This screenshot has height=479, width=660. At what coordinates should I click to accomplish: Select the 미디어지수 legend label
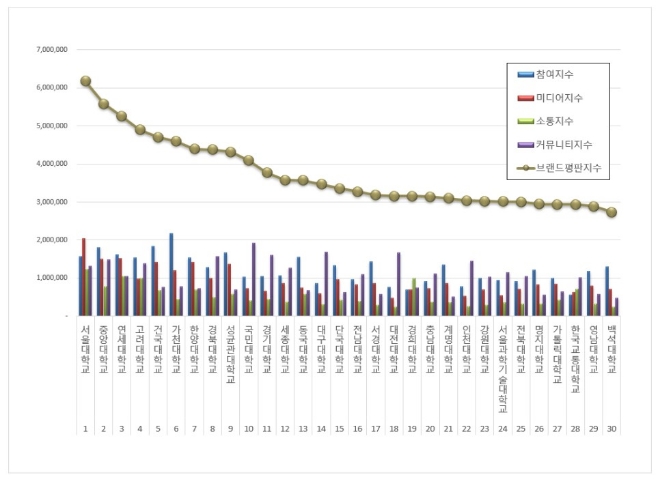coord(559,98)
